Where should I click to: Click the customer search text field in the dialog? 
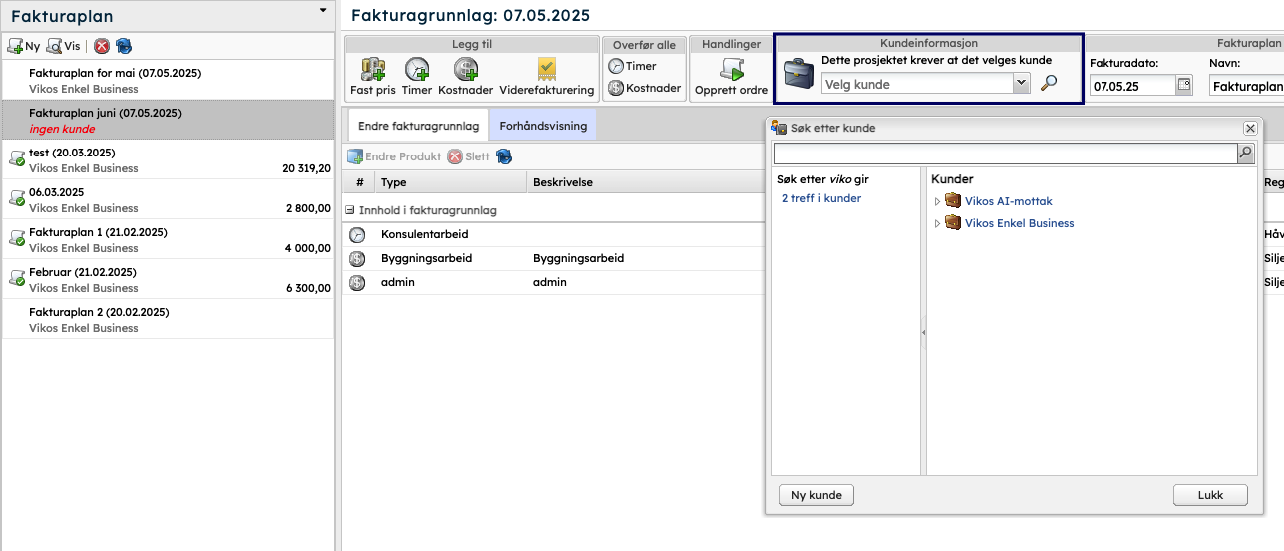[1004, 154]
